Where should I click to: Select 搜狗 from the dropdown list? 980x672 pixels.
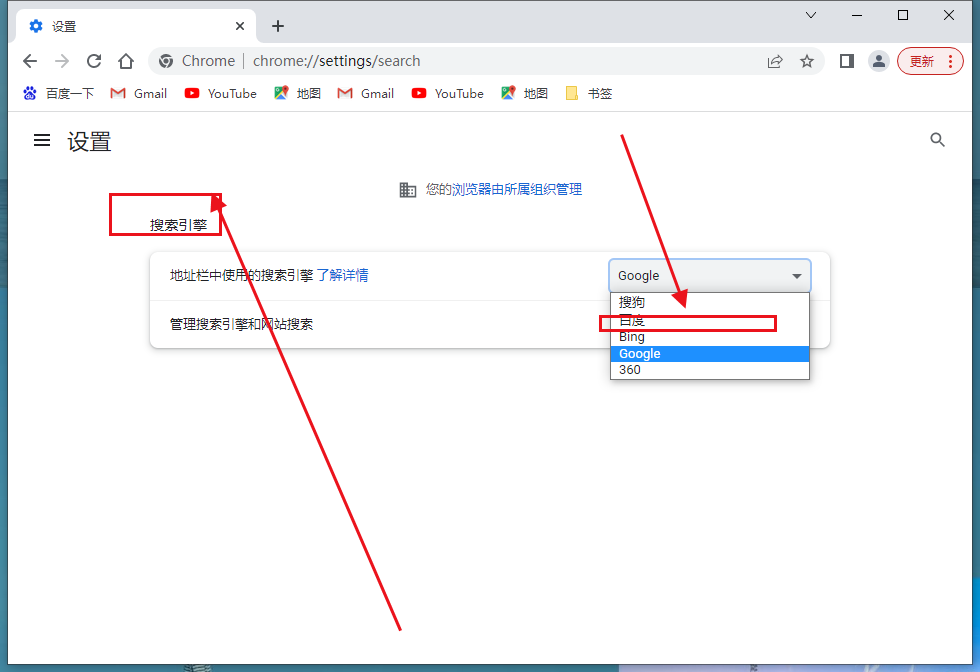709,303
